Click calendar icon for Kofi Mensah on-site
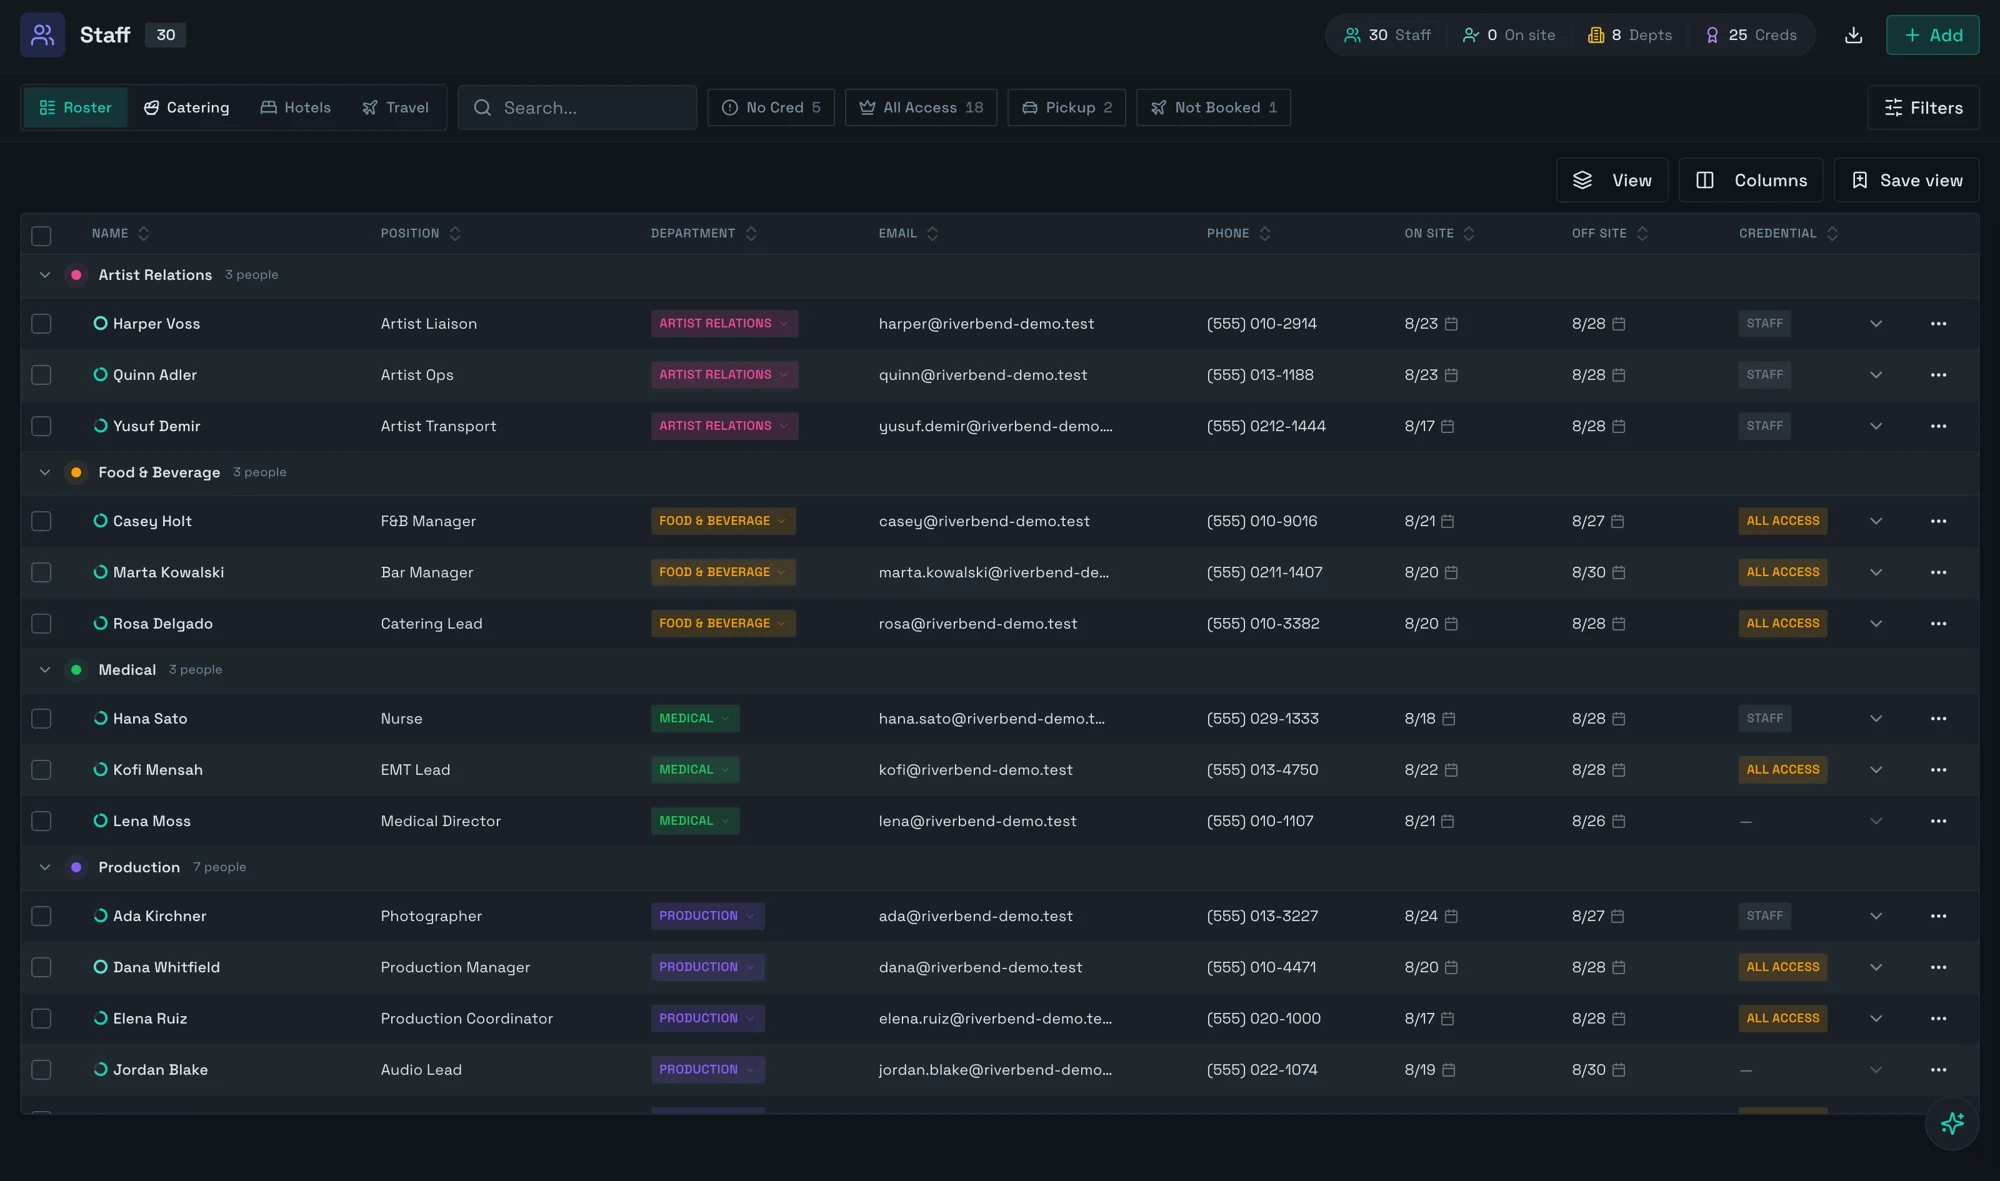 click(x=1451, y=770)
